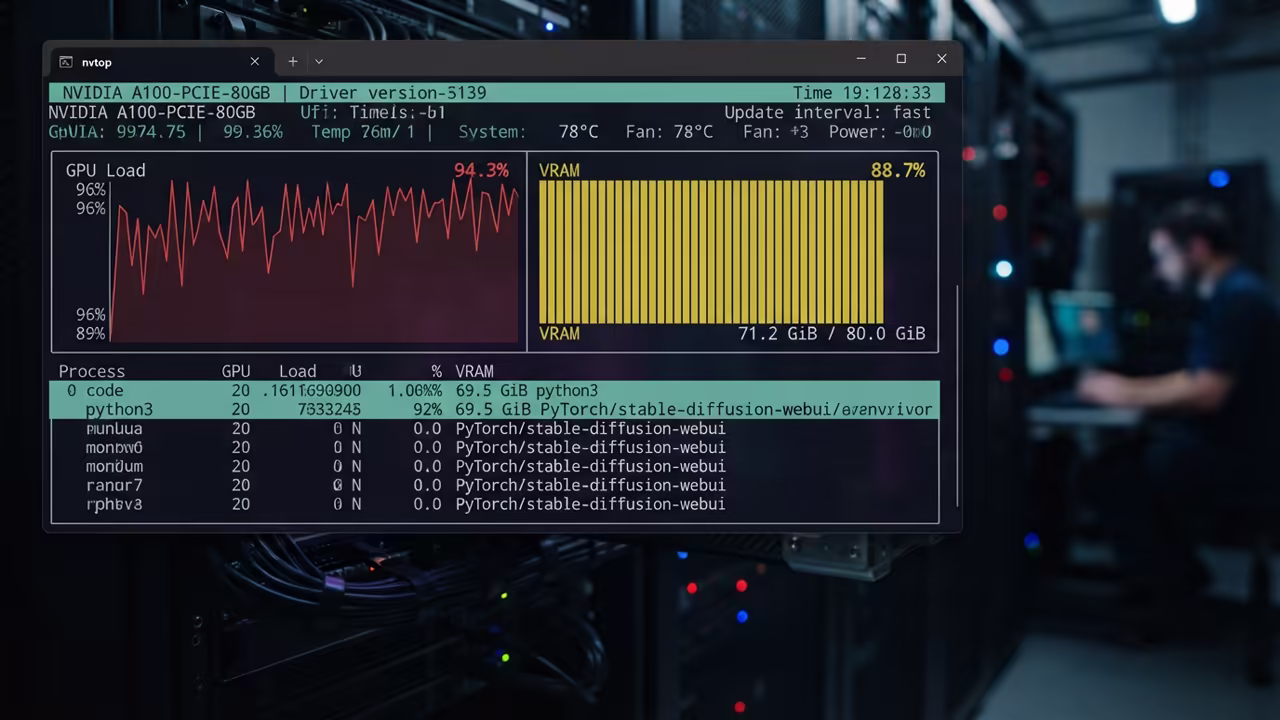This screenshot has height=720, width=1280.
Task: Click the 94.3% GPU load value
Action: pos(481,170)
